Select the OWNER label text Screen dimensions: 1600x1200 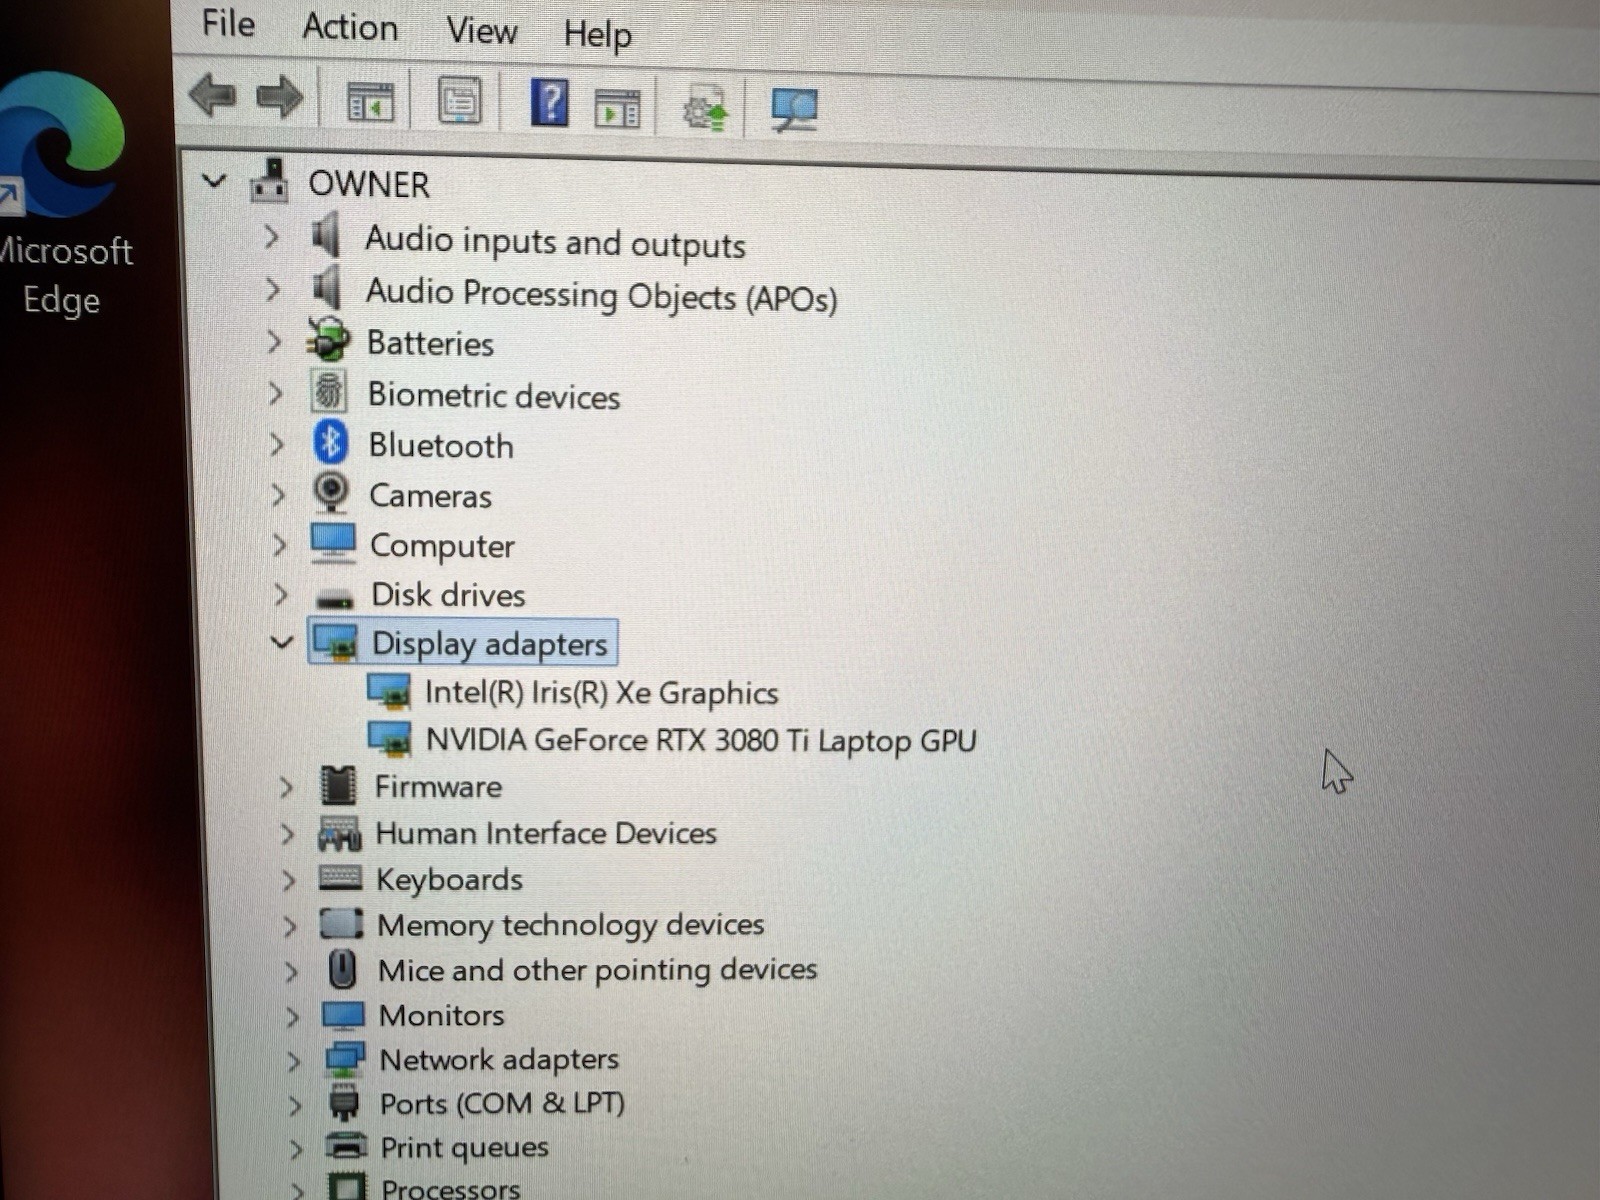point(368,184)
